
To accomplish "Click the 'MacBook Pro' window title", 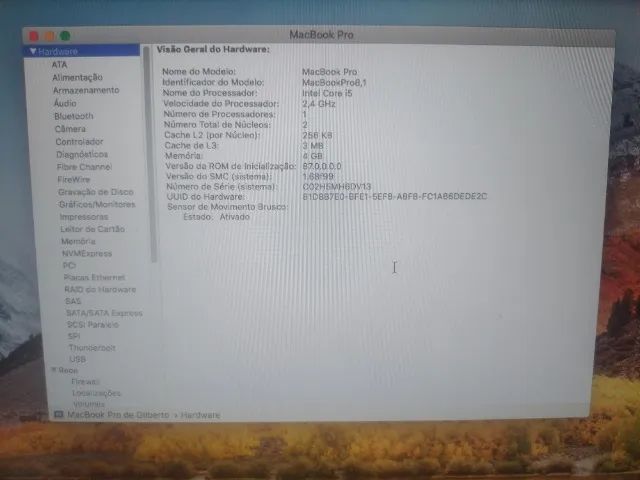I will click(321, 35).
